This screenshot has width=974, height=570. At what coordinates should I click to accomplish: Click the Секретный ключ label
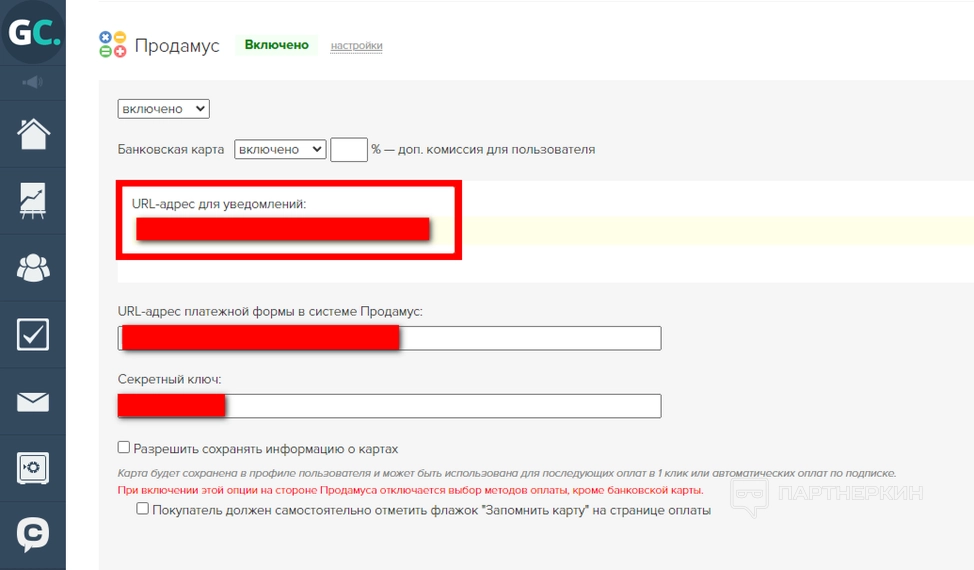170,379
